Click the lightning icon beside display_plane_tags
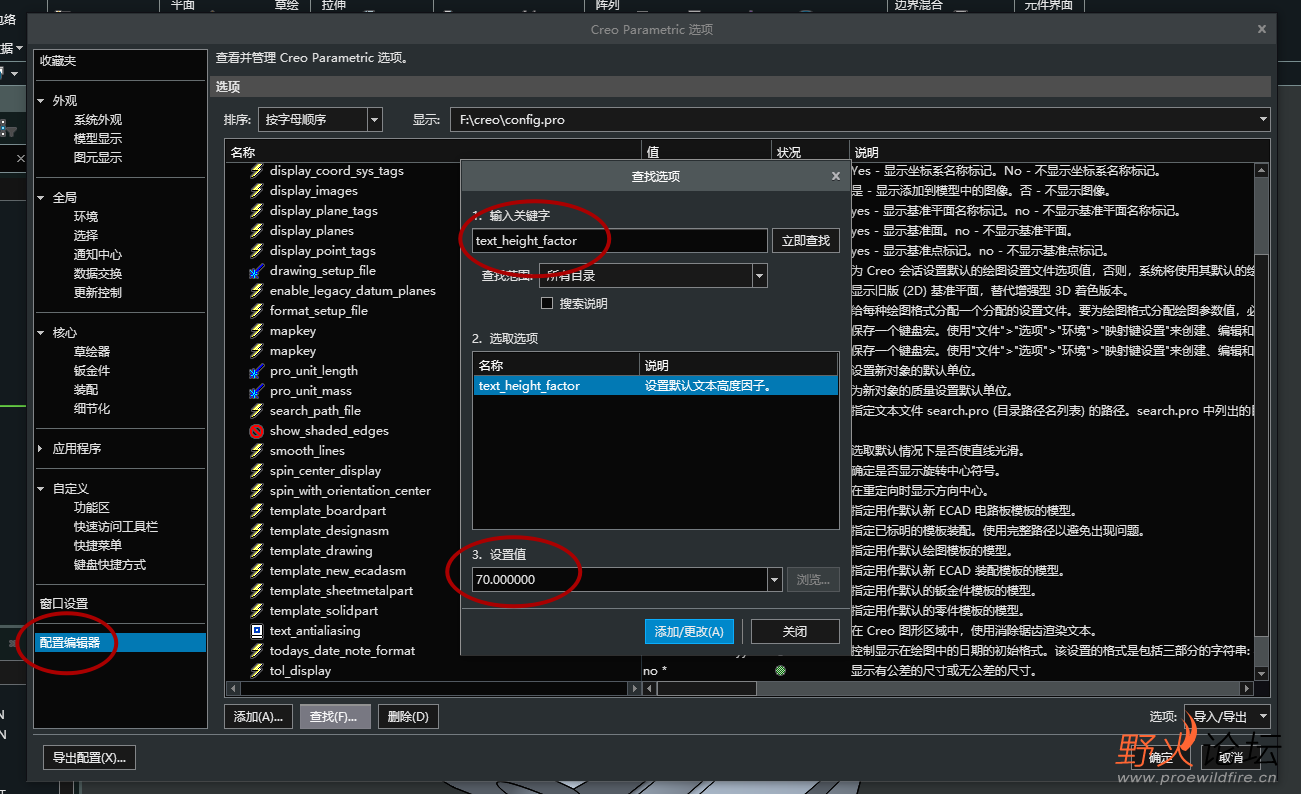 pos(257,211)
